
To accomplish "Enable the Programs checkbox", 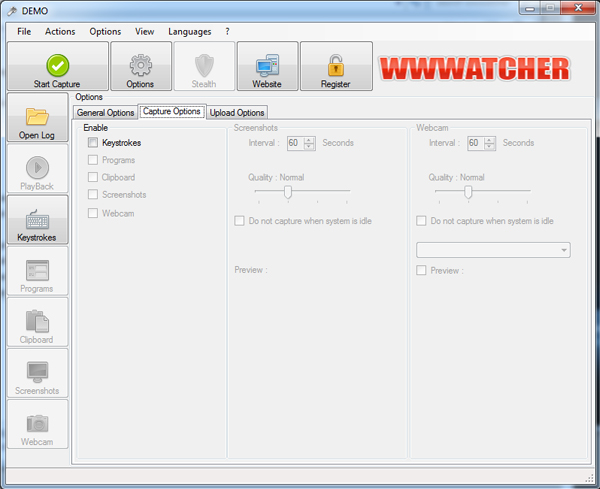I will click(93, 160).
